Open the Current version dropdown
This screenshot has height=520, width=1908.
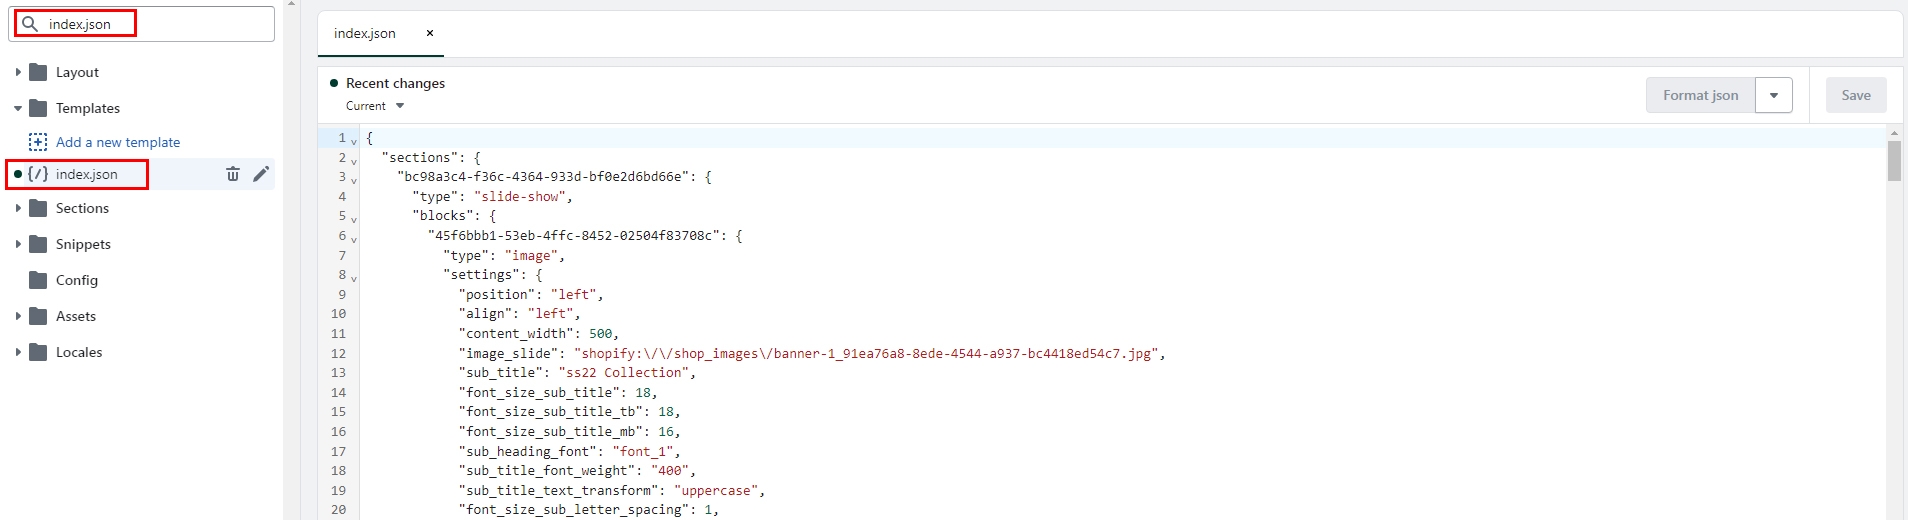pos(375,106)
